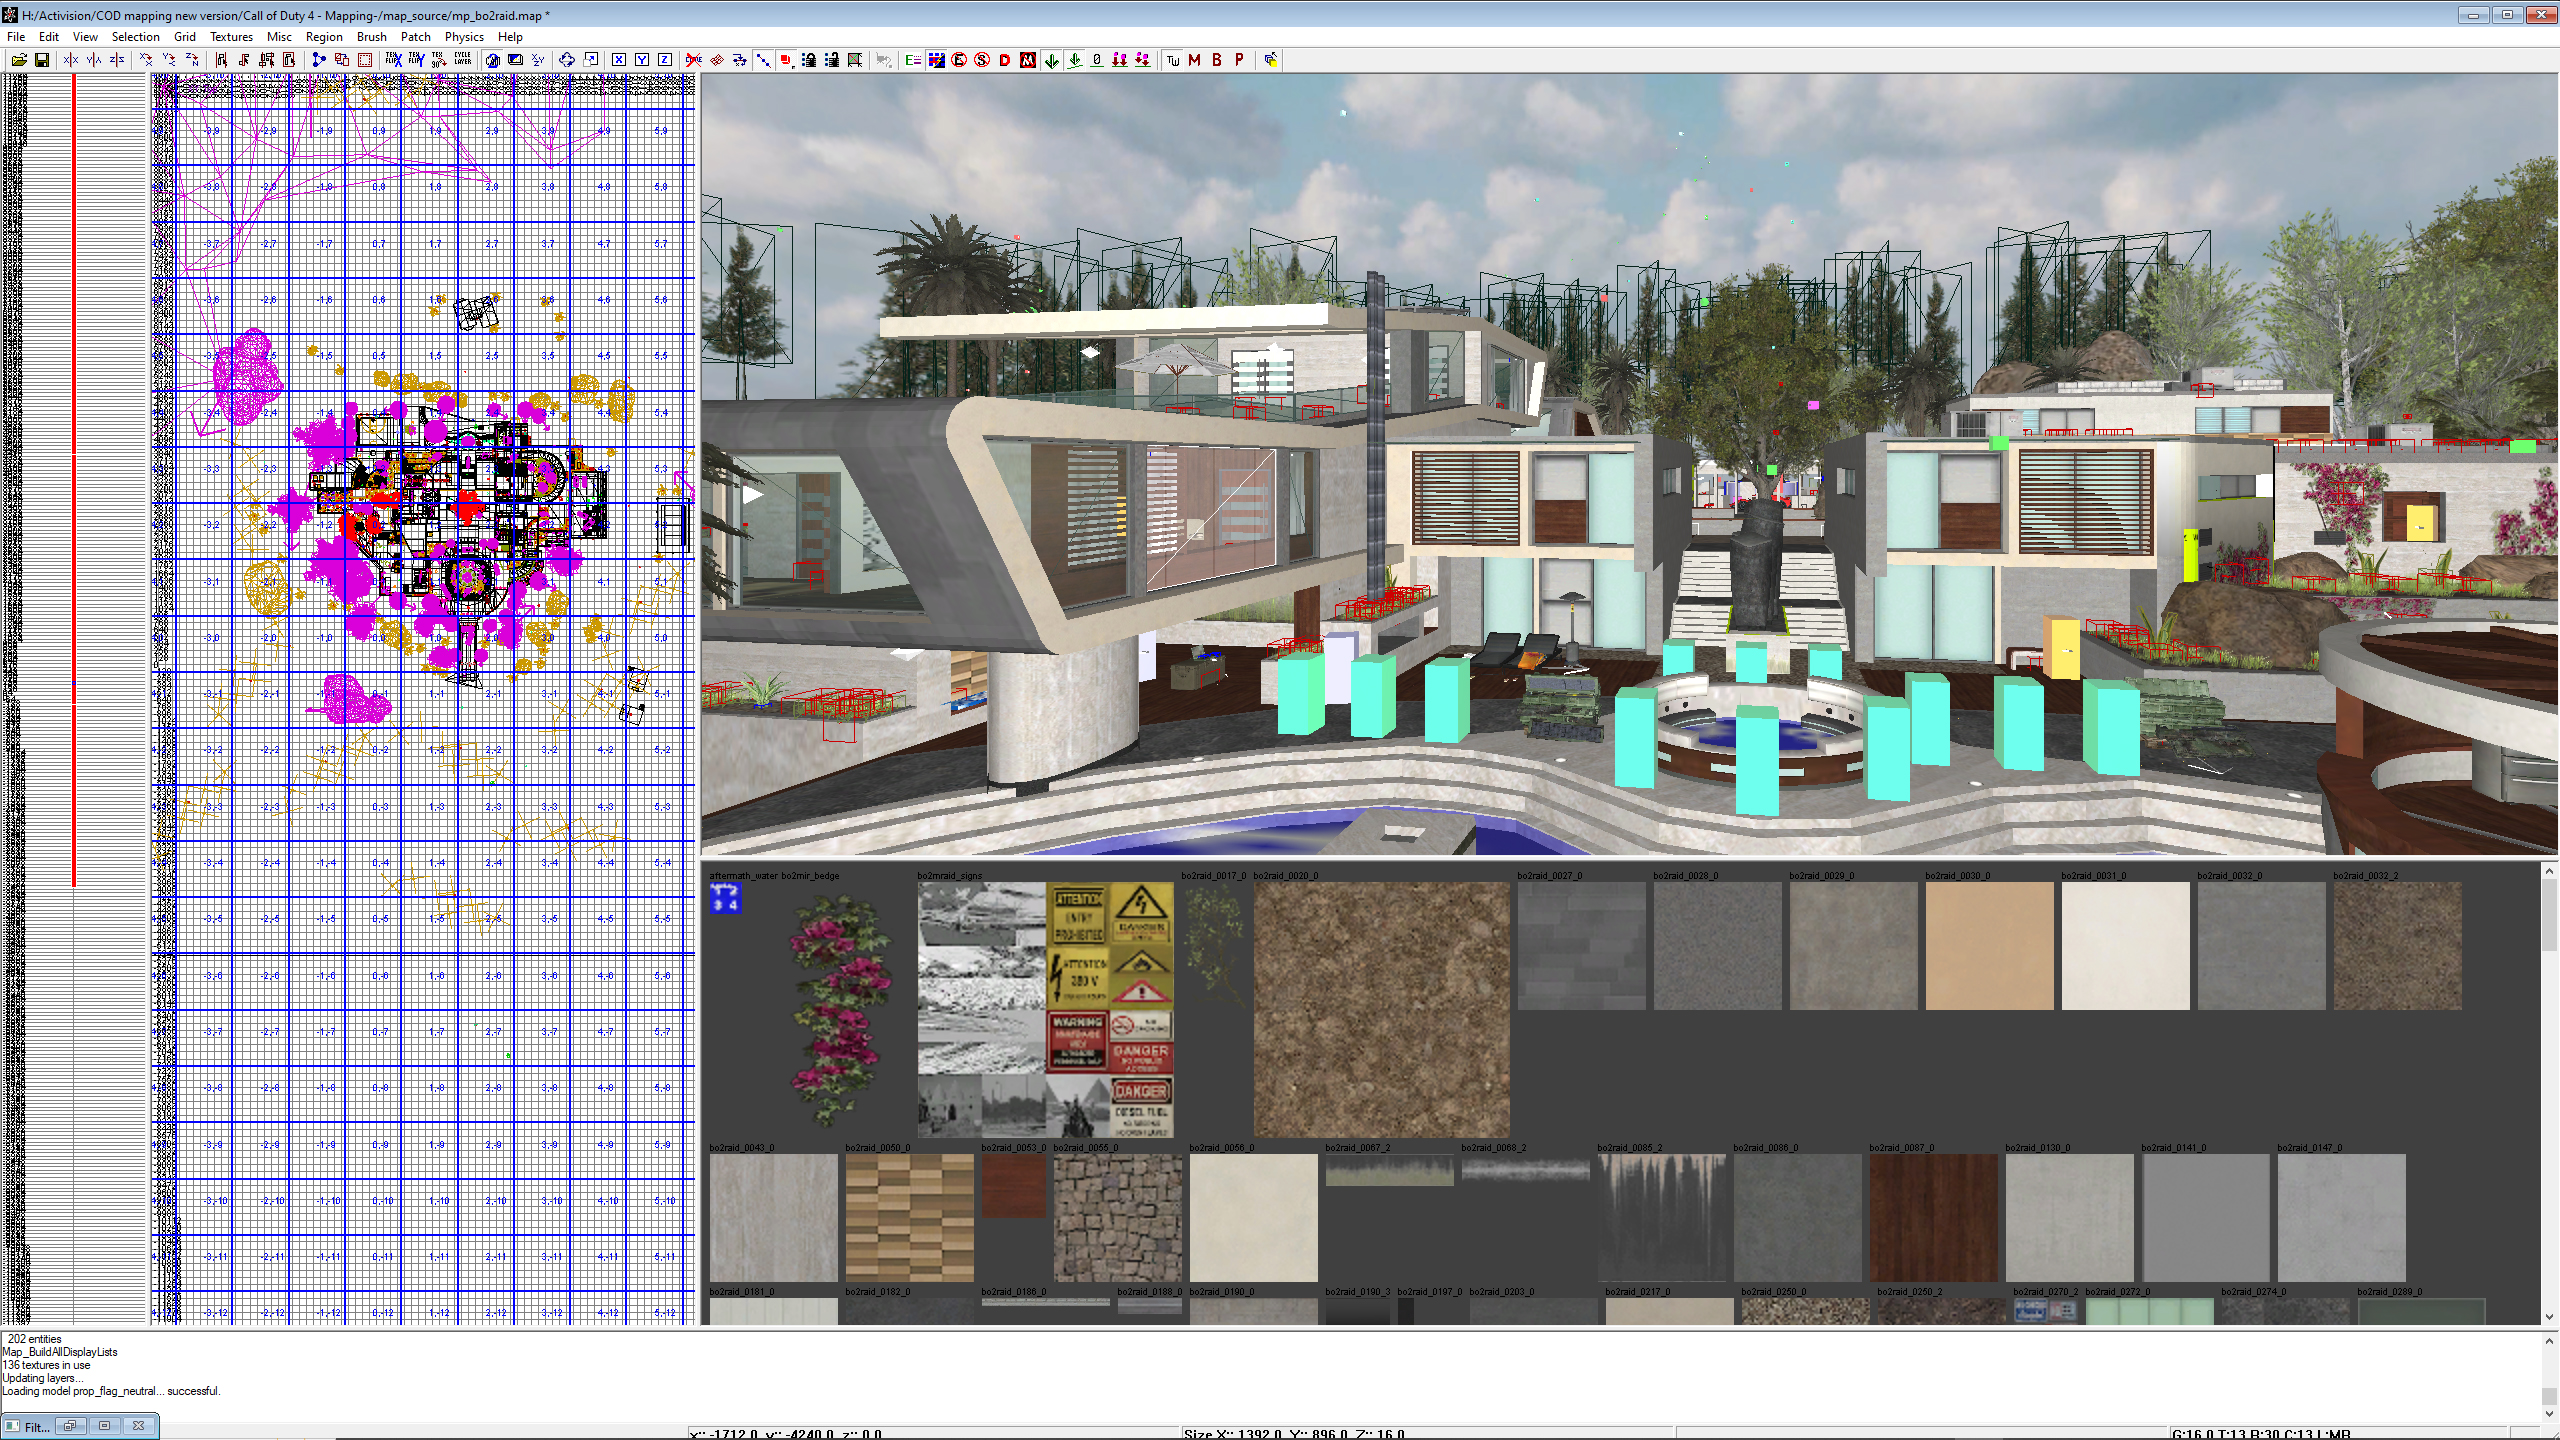Toggle the blue dotted diagonal line button
Screen dimensions: 2560x1440
point(763,60)
